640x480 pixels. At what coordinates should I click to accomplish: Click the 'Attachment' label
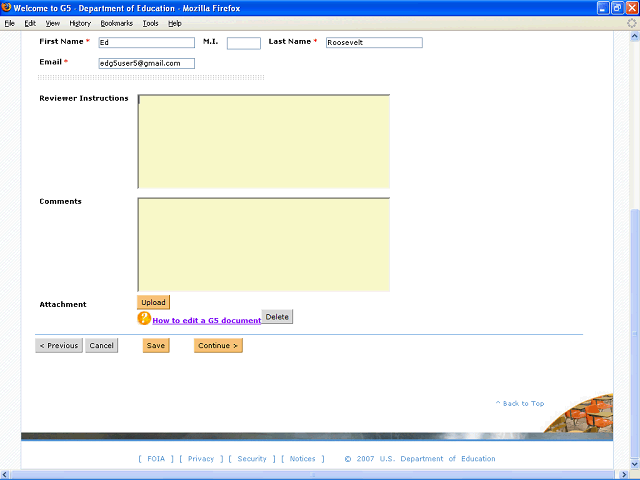coord(63,304)
